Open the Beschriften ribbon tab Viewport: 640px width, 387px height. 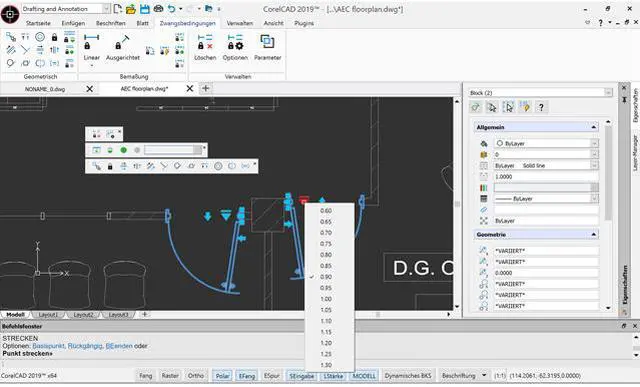coord(111,23)
